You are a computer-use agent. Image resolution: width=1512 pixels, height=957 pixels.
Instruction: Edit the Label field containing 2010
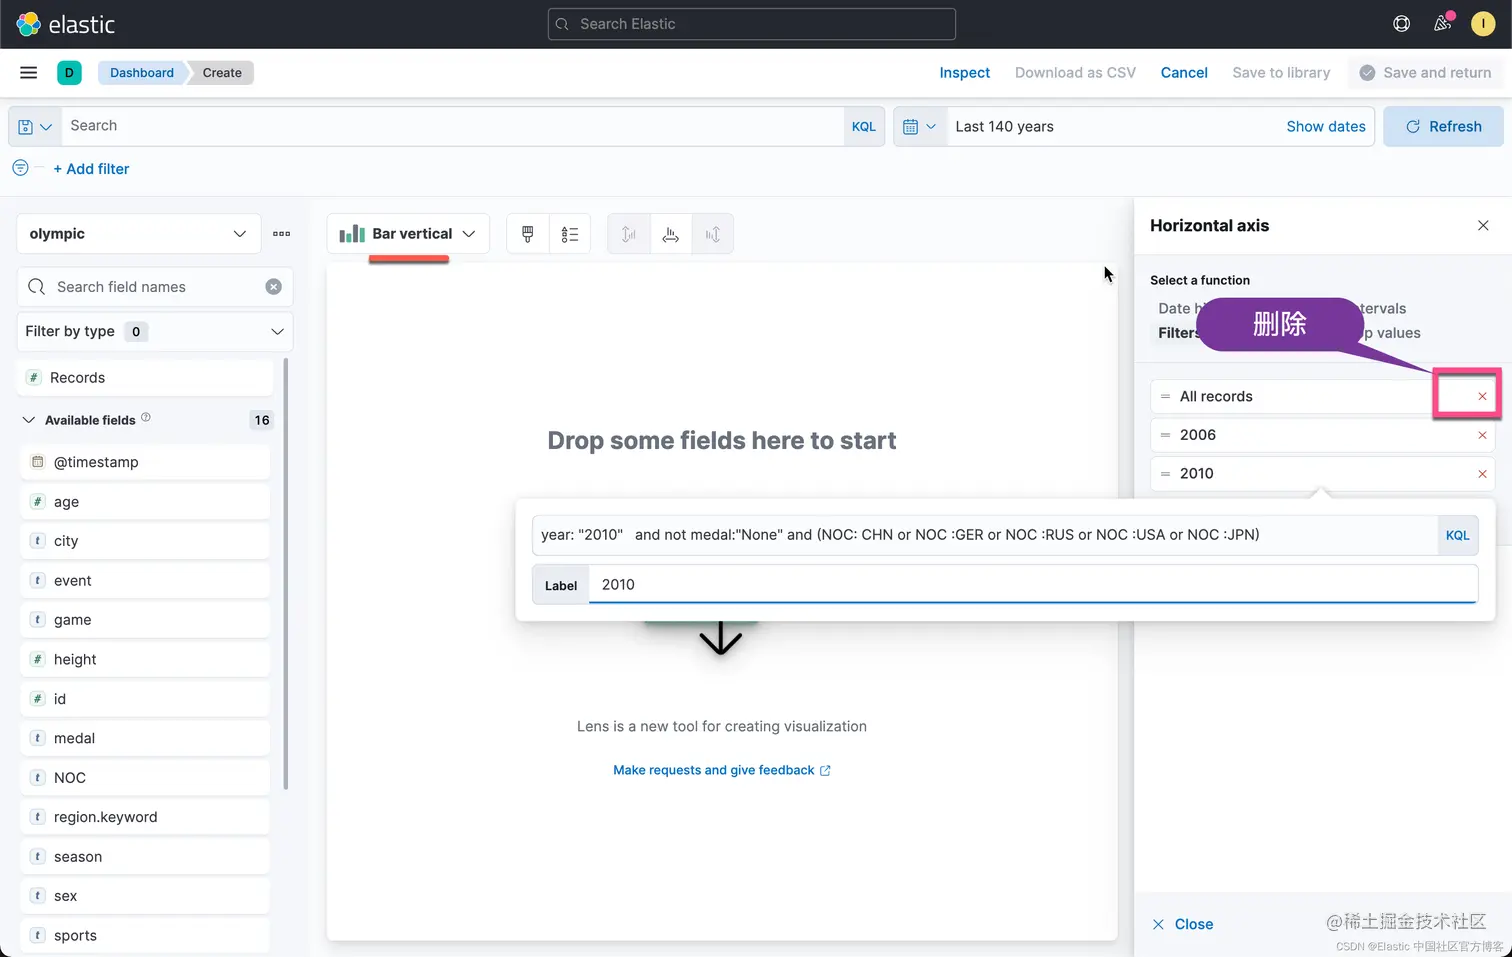[1033, 585]
